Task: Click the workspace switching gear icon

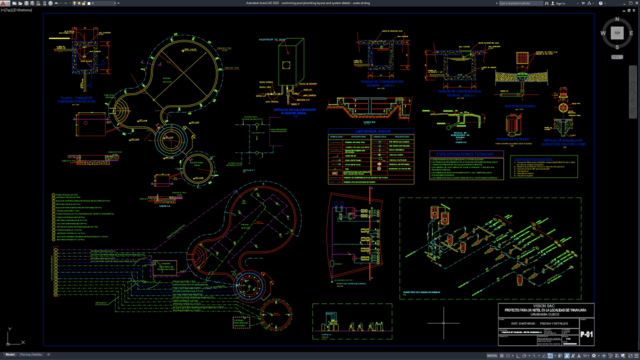Action: [x=593, y=356]
